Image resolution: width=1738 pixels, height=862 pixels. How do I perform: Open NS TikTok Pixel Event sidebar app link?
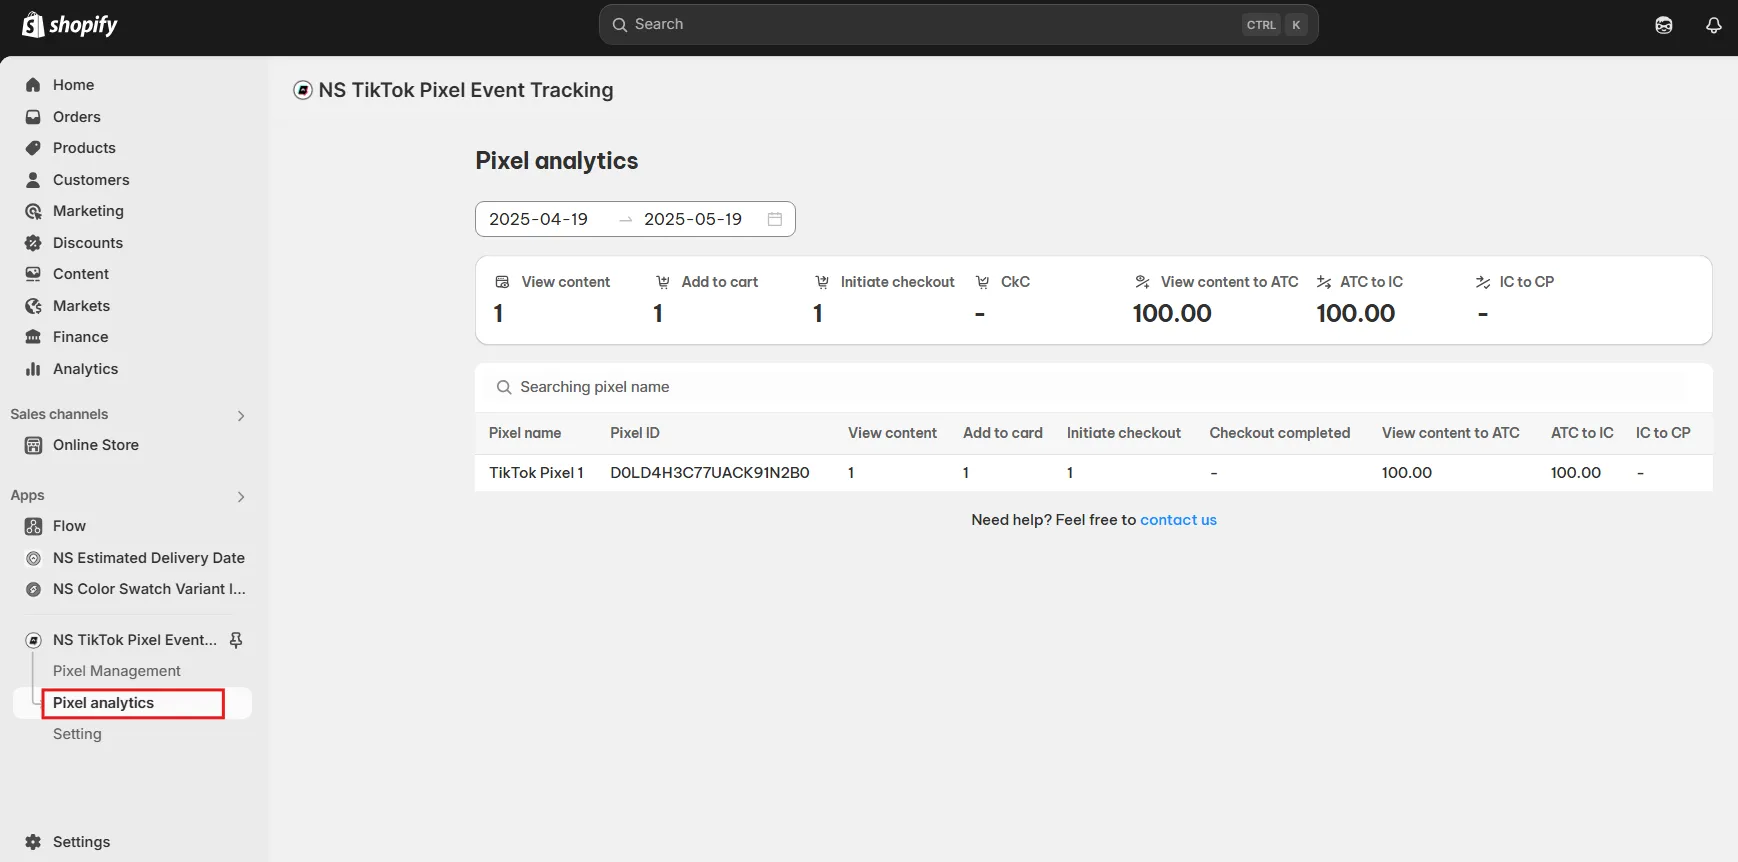(135, 640)
